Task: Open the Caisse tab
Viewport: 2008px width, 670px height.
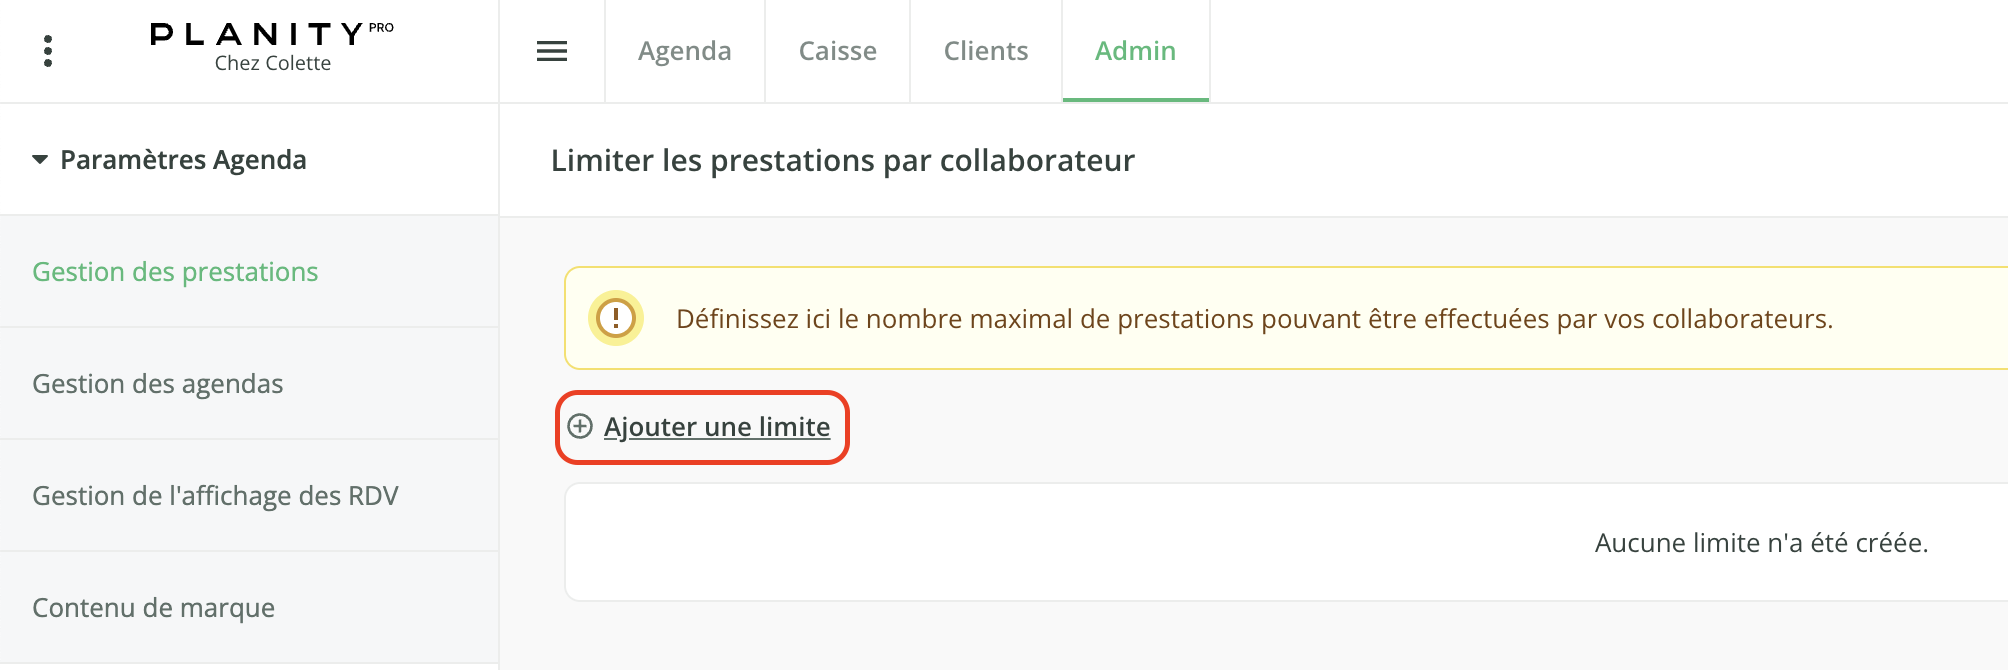Action: pyautogui.click(x=838, y=51)
